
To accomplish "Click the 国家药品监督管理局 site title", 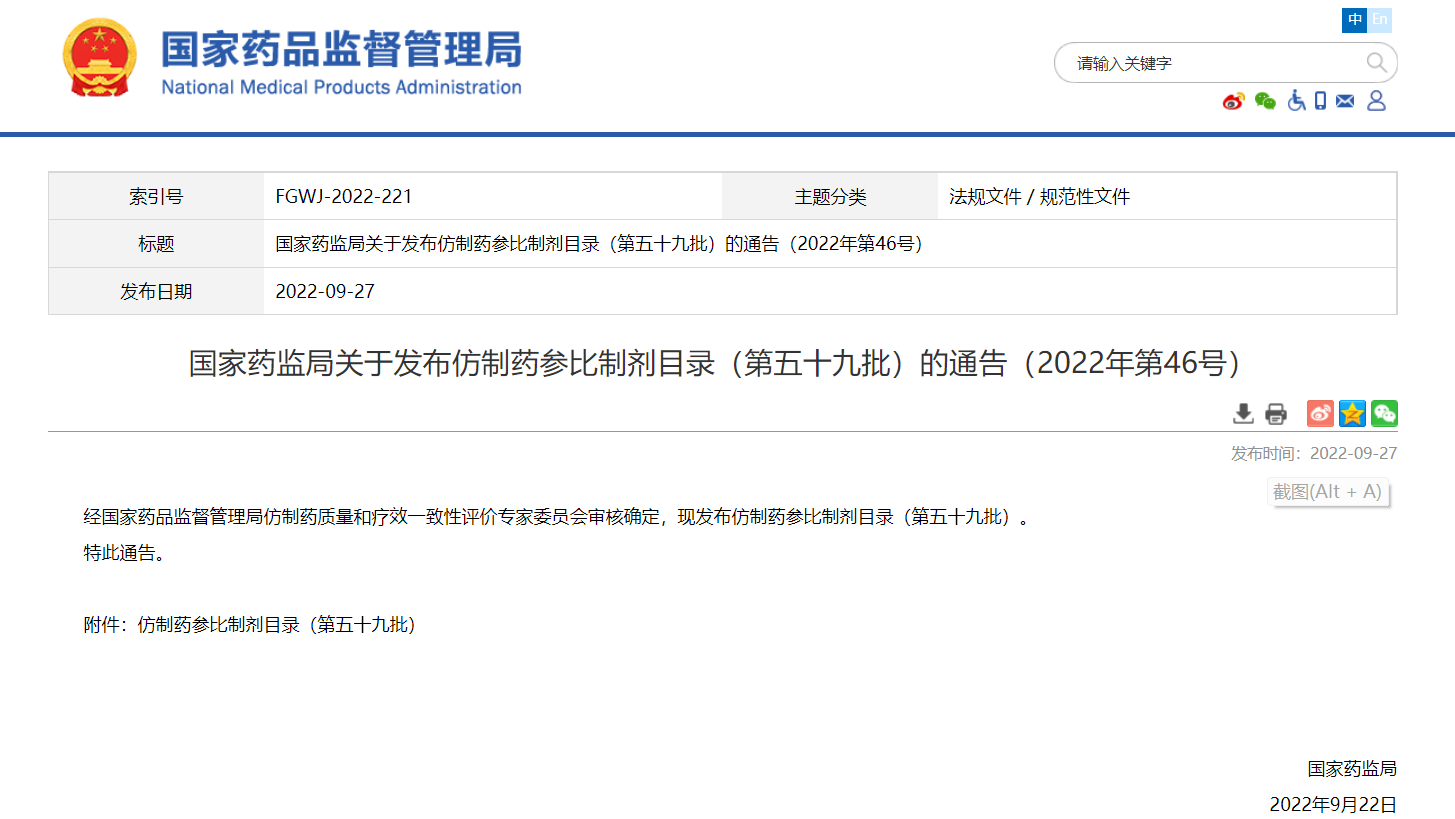I will click(x=341, y=49).
